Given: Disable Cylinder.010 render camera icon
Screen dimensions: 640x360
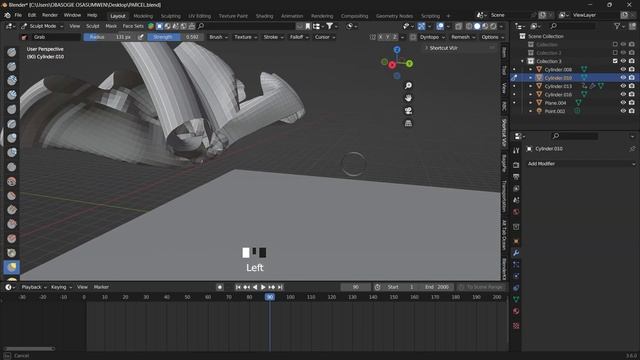Looking at the screenshot, I should pyautogui.click(x=631, y=78).
